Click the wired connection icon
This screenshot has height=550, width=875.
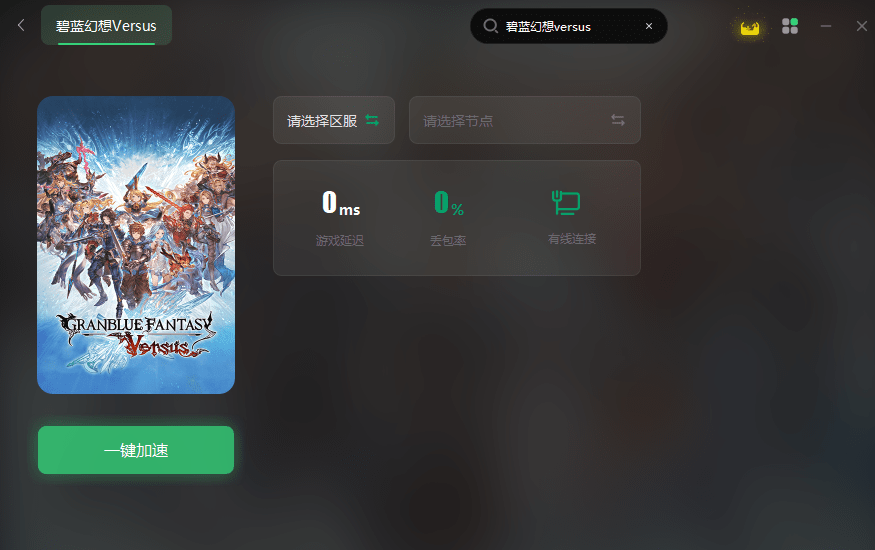566,202
